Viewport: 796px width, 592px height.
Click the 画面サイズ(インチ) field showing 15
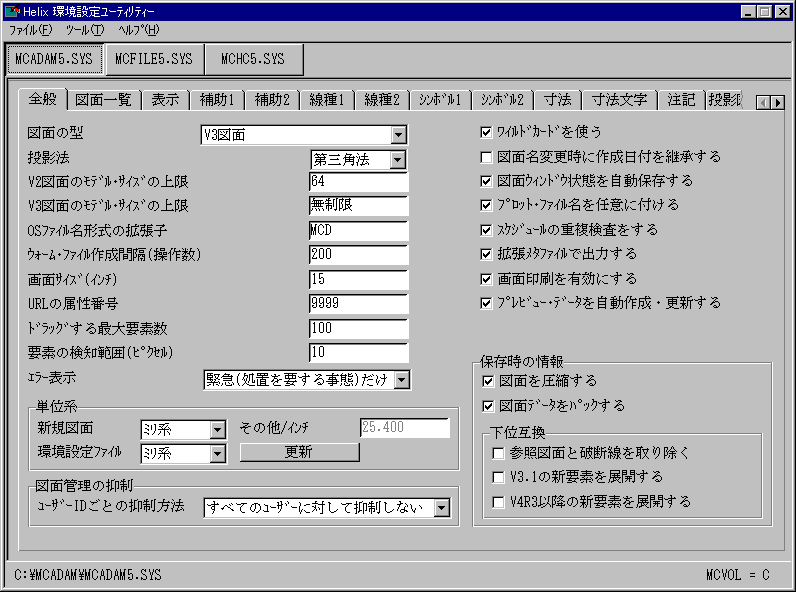358,279
